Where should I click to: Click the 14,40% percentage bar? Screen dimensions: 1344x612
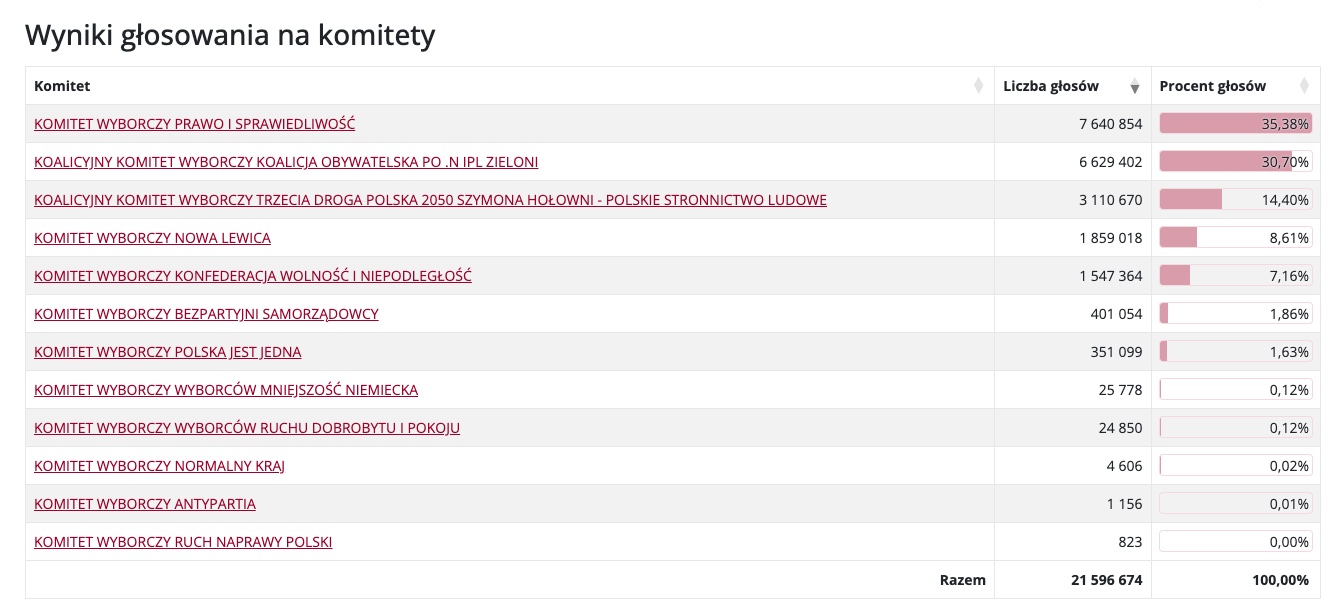[x=1235, y=200]
